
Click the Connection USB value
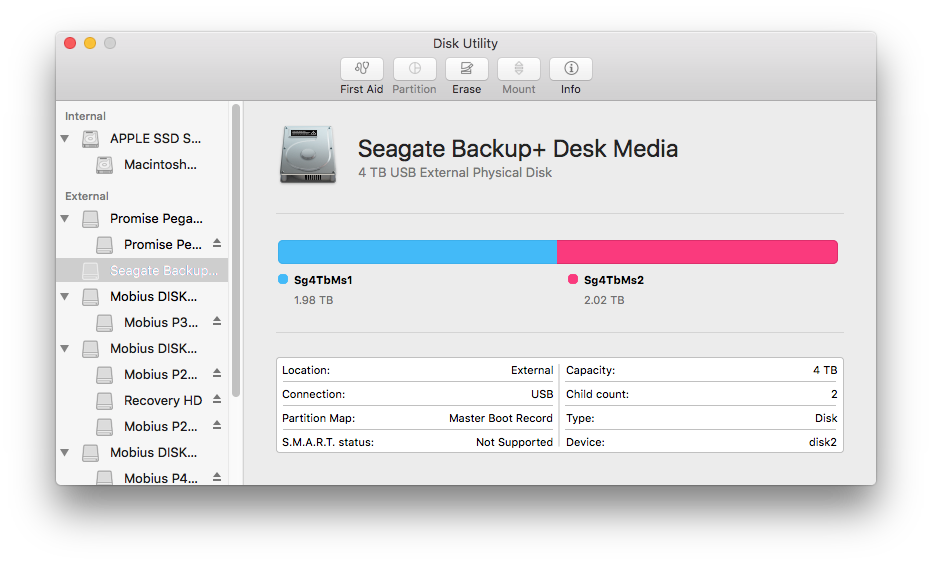coord(542,394)
